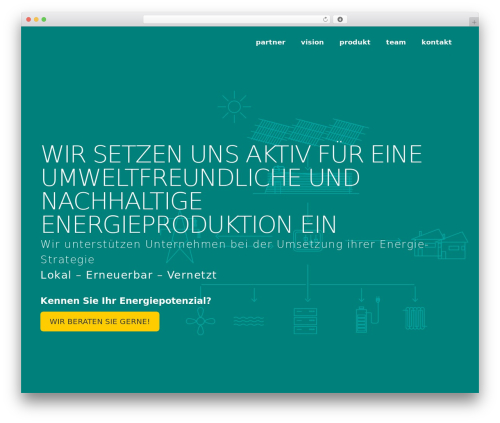
Task: Click the text 'Lokal – Erneuerbar – Vernetzt'
Action: point(128,275)
